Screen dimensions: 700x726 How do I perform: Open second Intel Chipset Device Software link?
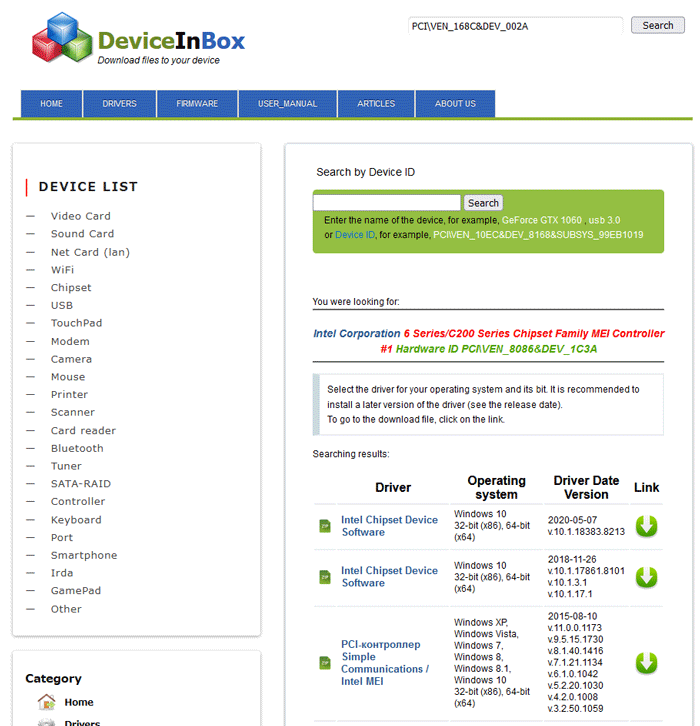click(389, 577)
